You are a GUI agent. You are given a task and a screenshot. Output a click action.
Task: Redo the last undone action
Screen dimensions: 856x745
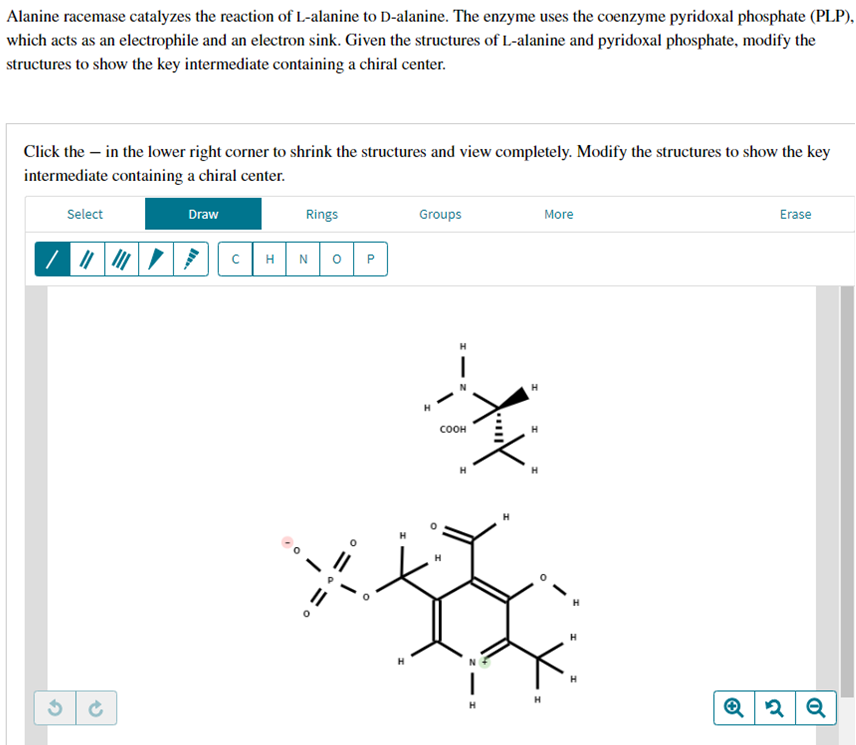pyautogui.click(x=95, y=708)
